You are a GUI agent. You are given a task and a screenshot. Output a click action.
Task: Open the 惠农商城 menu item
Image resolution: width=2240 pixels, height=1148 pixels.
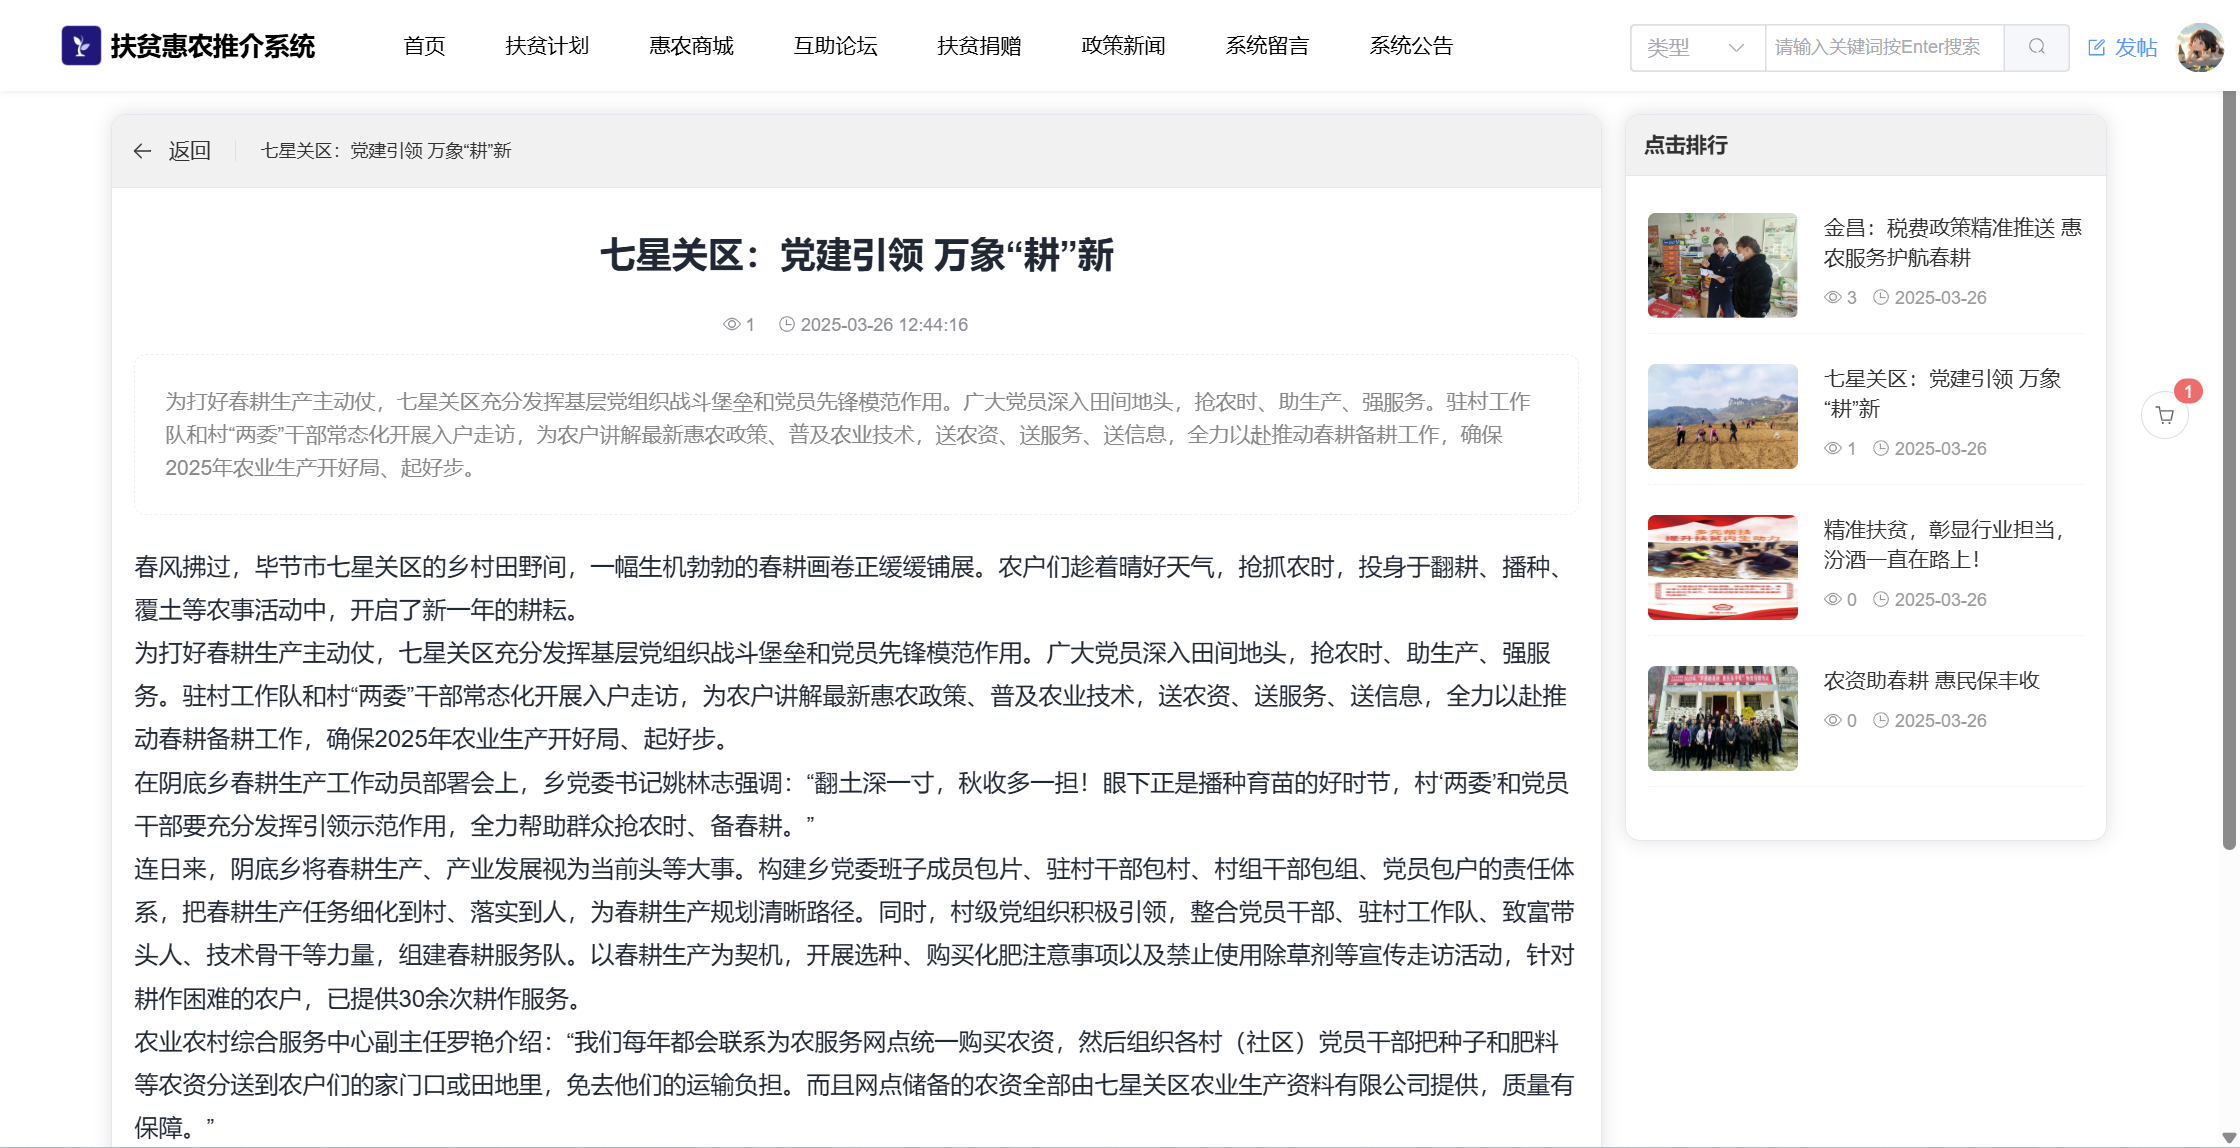pyautogui.click(x=691, y=46)
